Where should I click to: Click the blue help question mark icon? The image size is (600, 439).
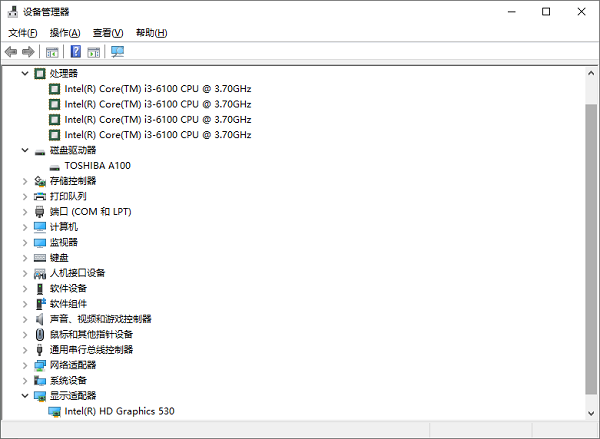click(x=75, y=52)
